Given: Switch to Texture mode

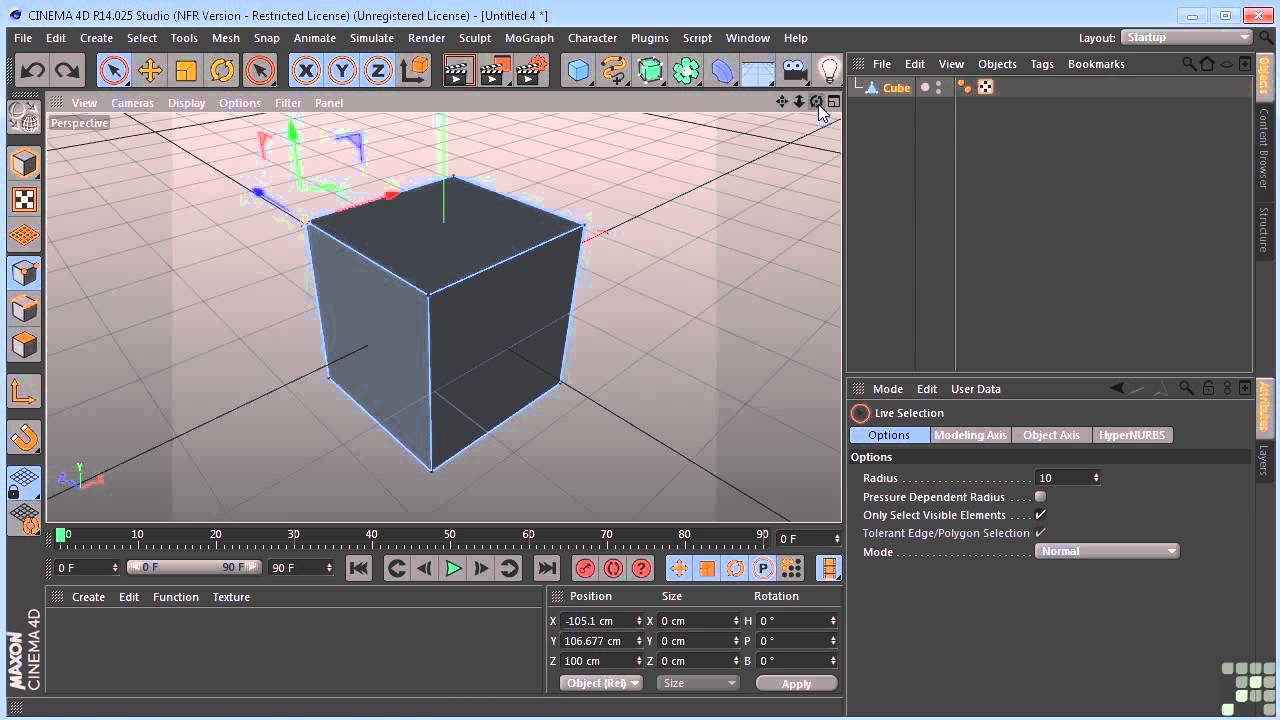Looking at the screenshot, I should pyautogui.click(x=24, y=199).
